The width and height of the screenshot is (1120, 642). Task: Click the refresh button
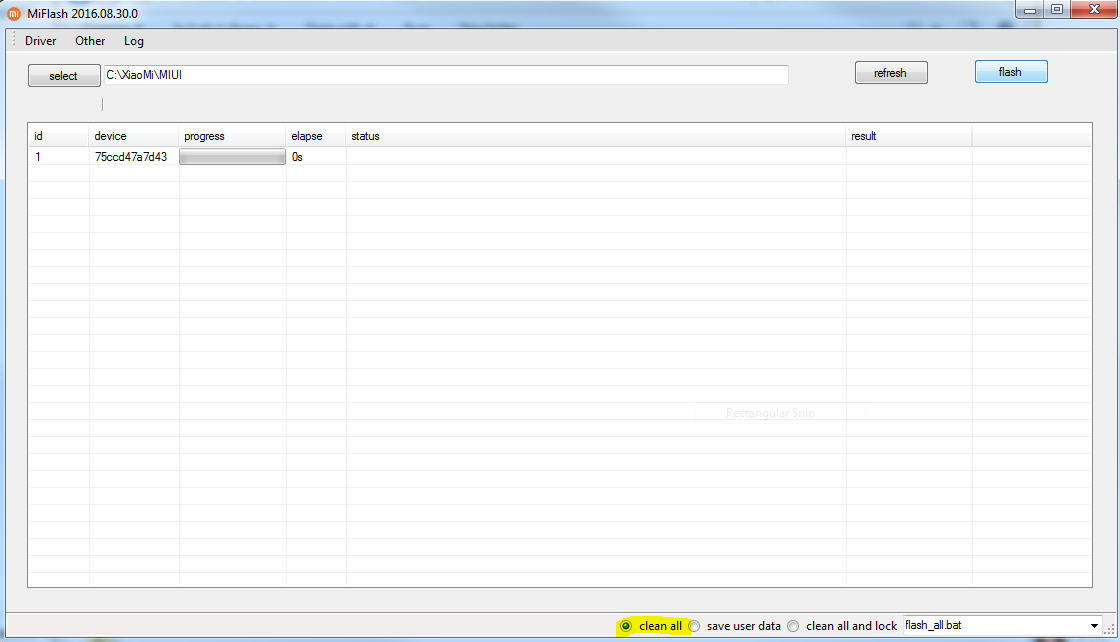pos(891,73)
